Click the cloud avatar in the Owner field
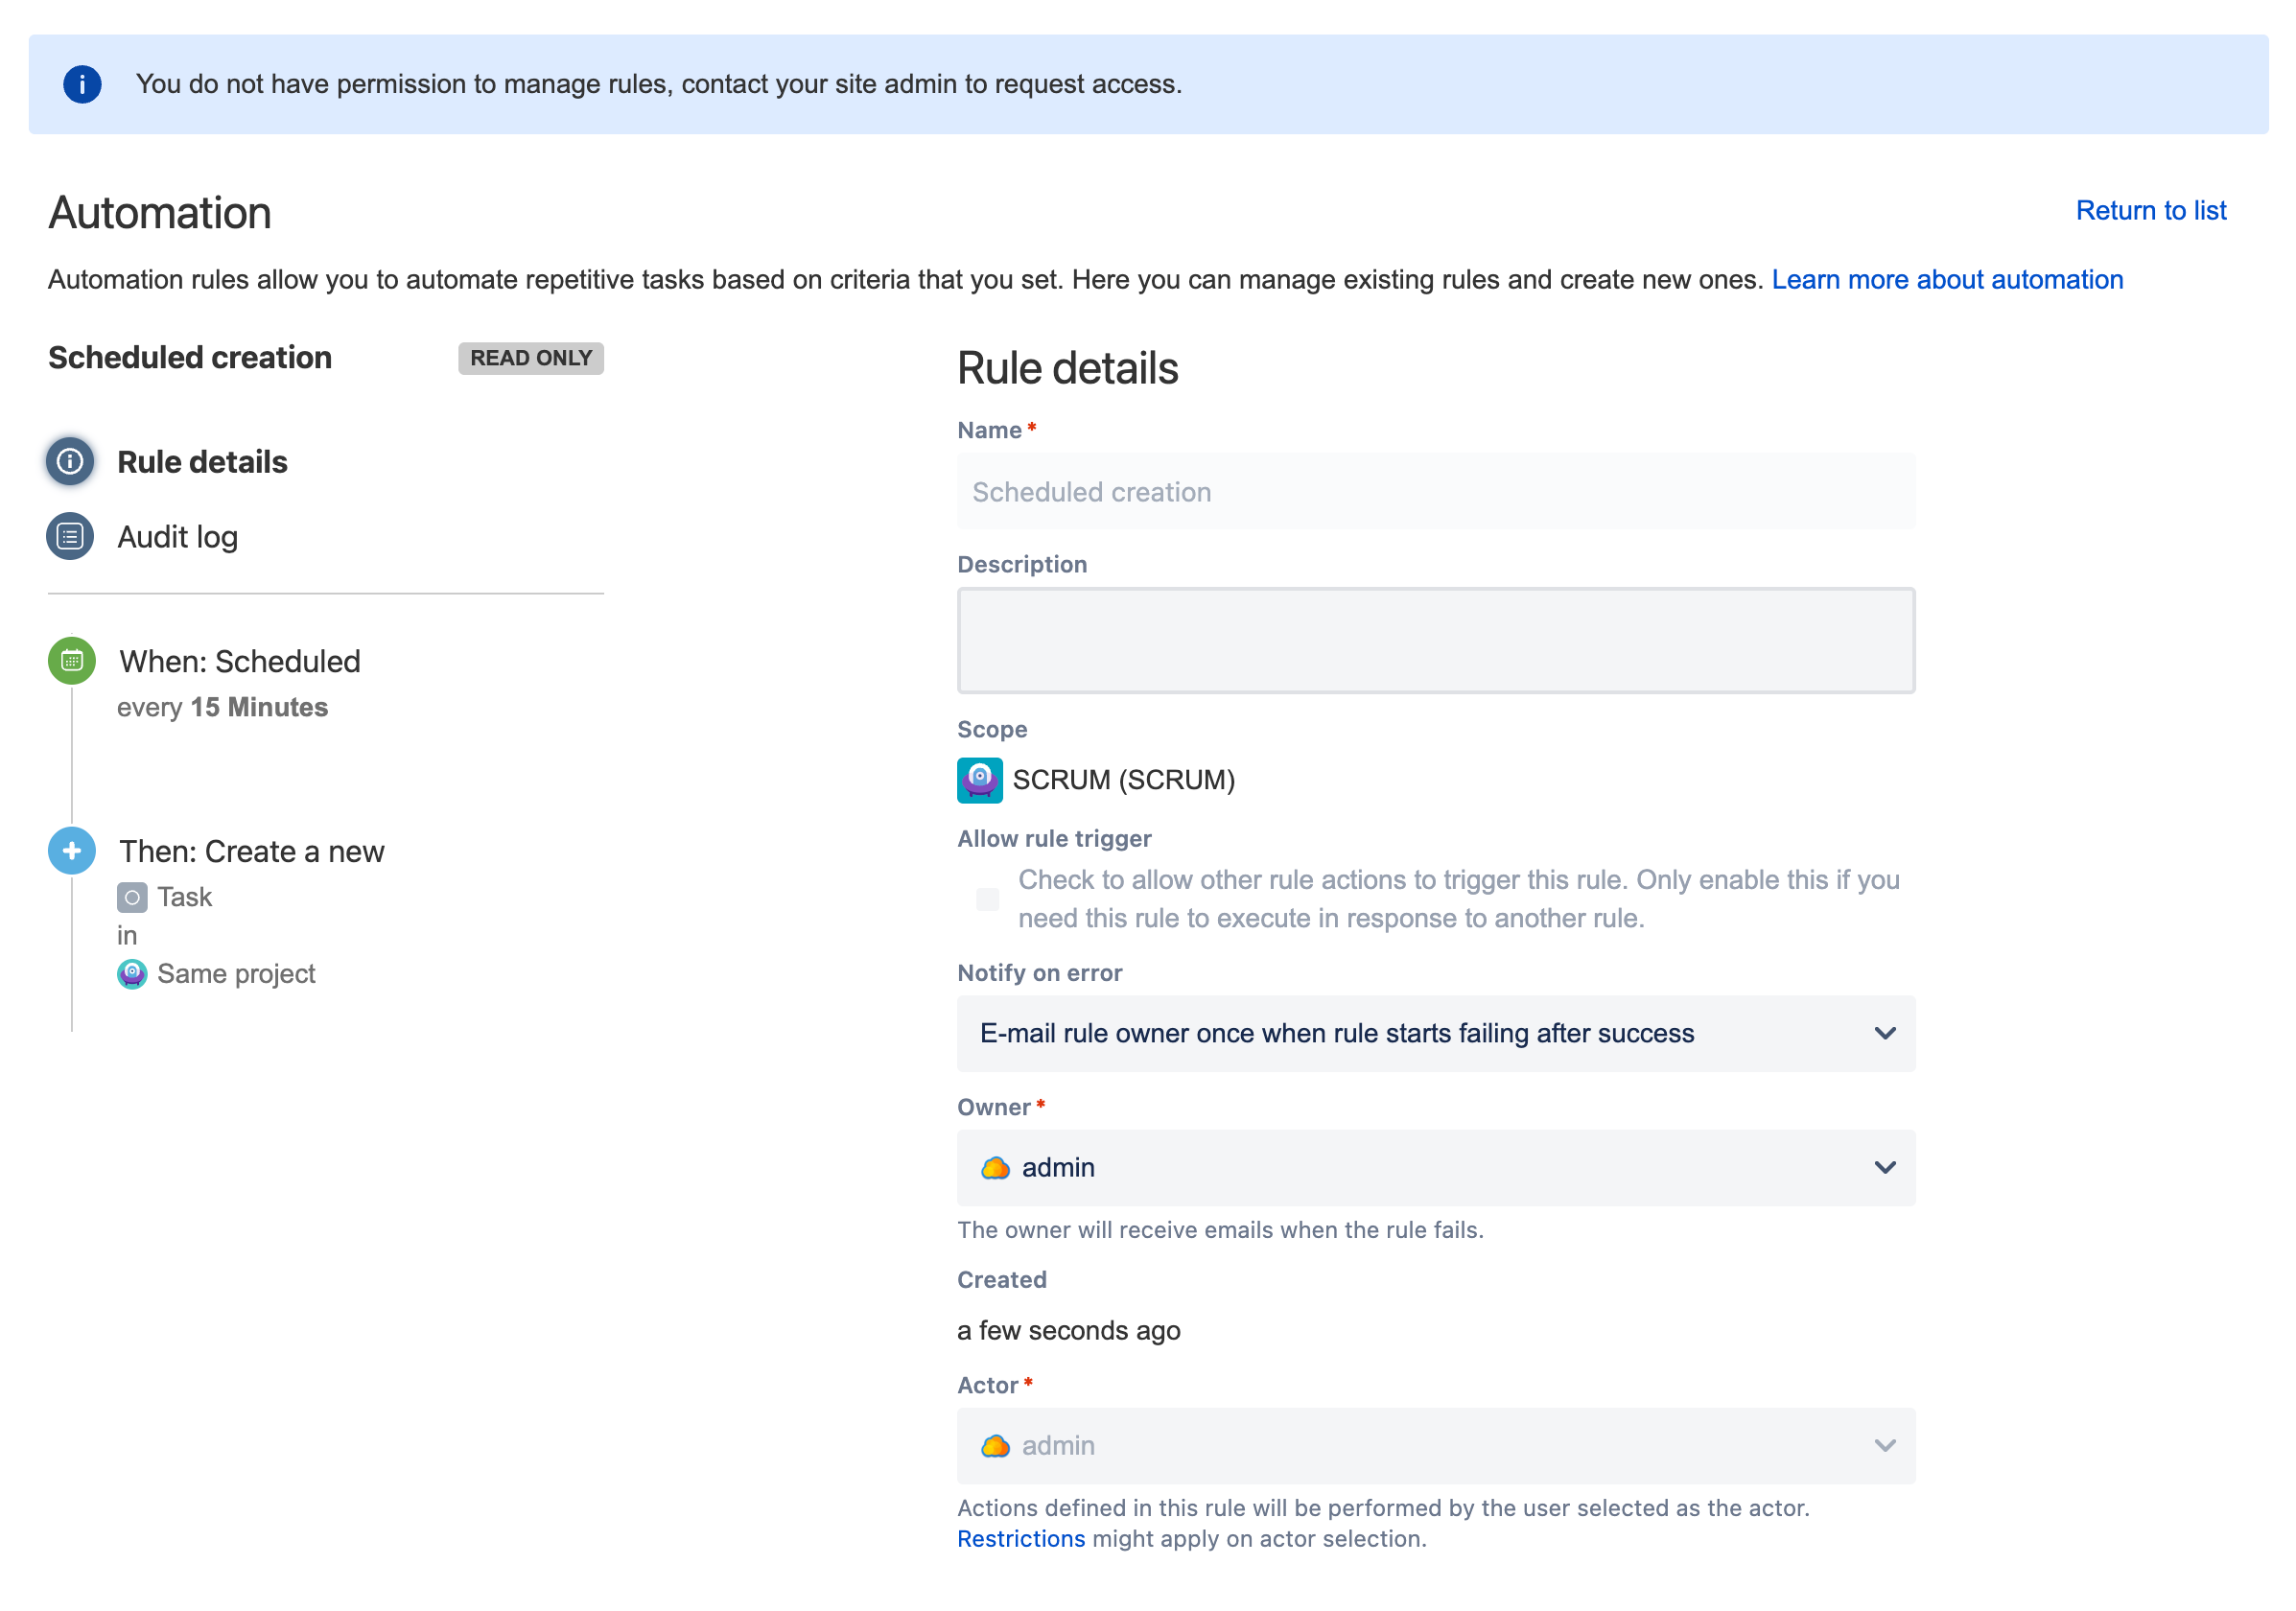 (x=995, y=1167)
